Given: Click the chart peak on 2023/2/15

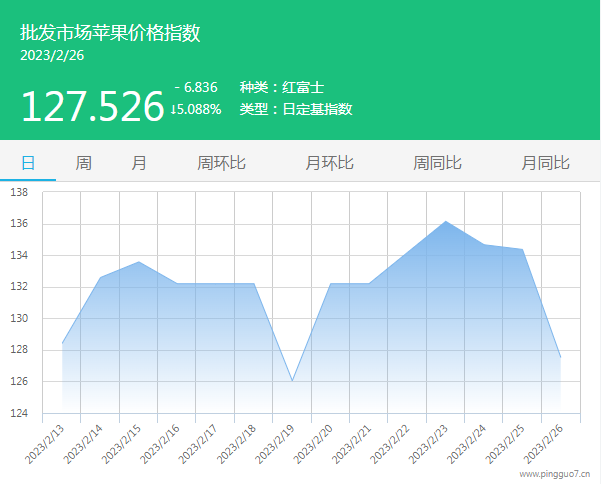Looking at the screenshot, I should click(x=139, y=262).
